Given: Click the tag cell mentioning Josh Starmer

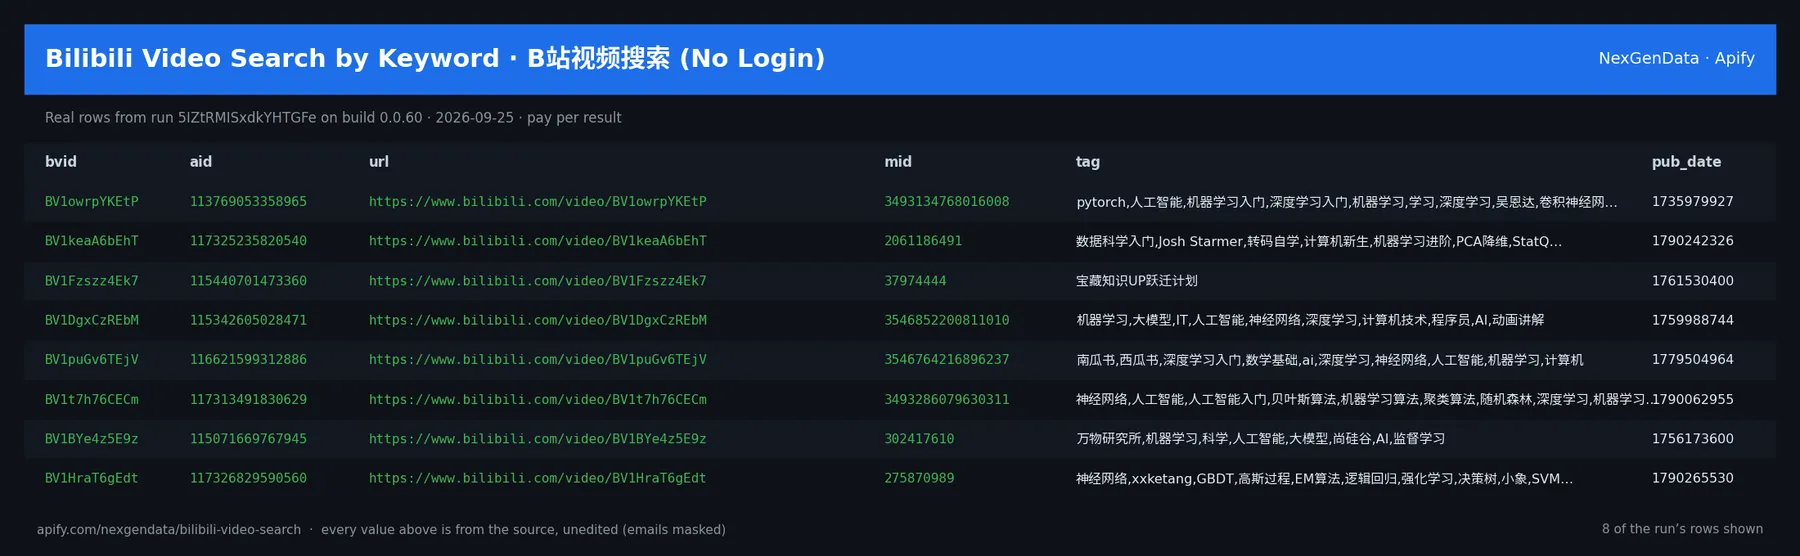Looking at the screenshot, I should point(1319,241).
